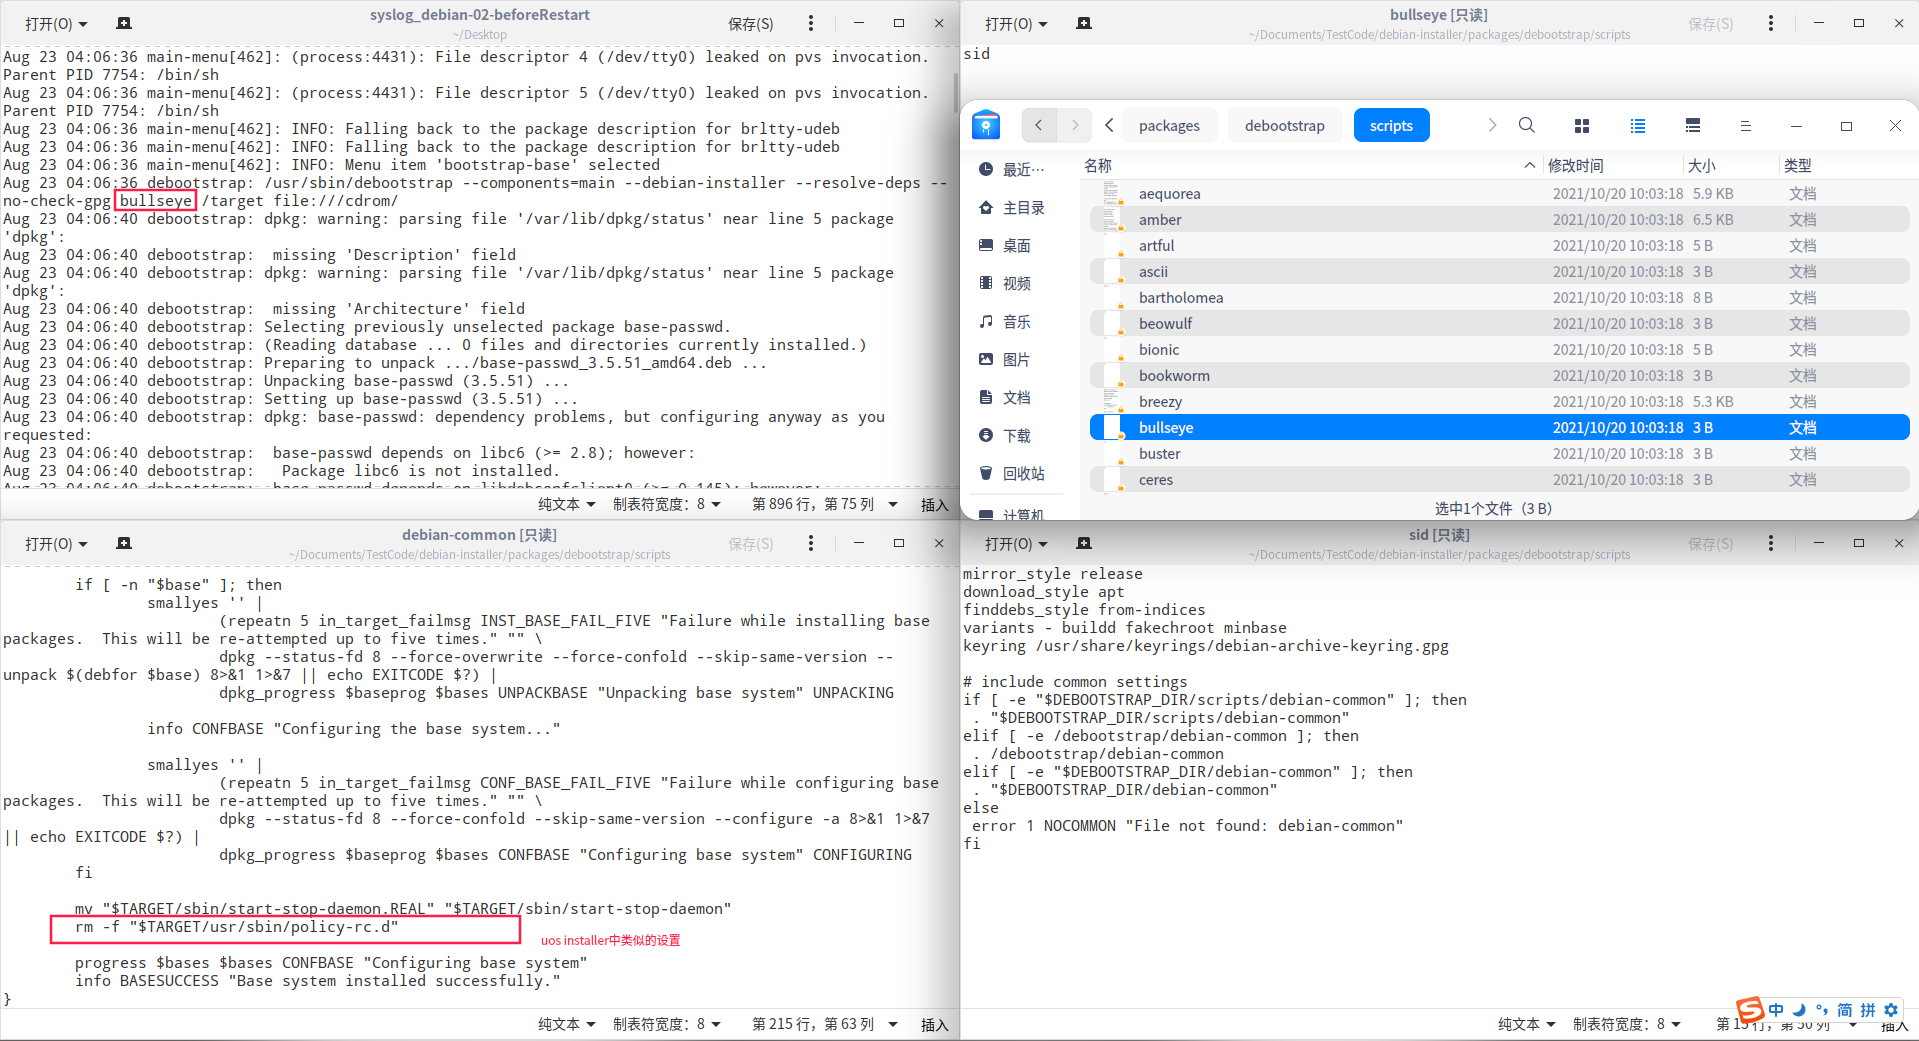This screenshot has height=1041, width=1919.
Task: Select the scripts breadcrumb folder
Action: (1391, 125)
